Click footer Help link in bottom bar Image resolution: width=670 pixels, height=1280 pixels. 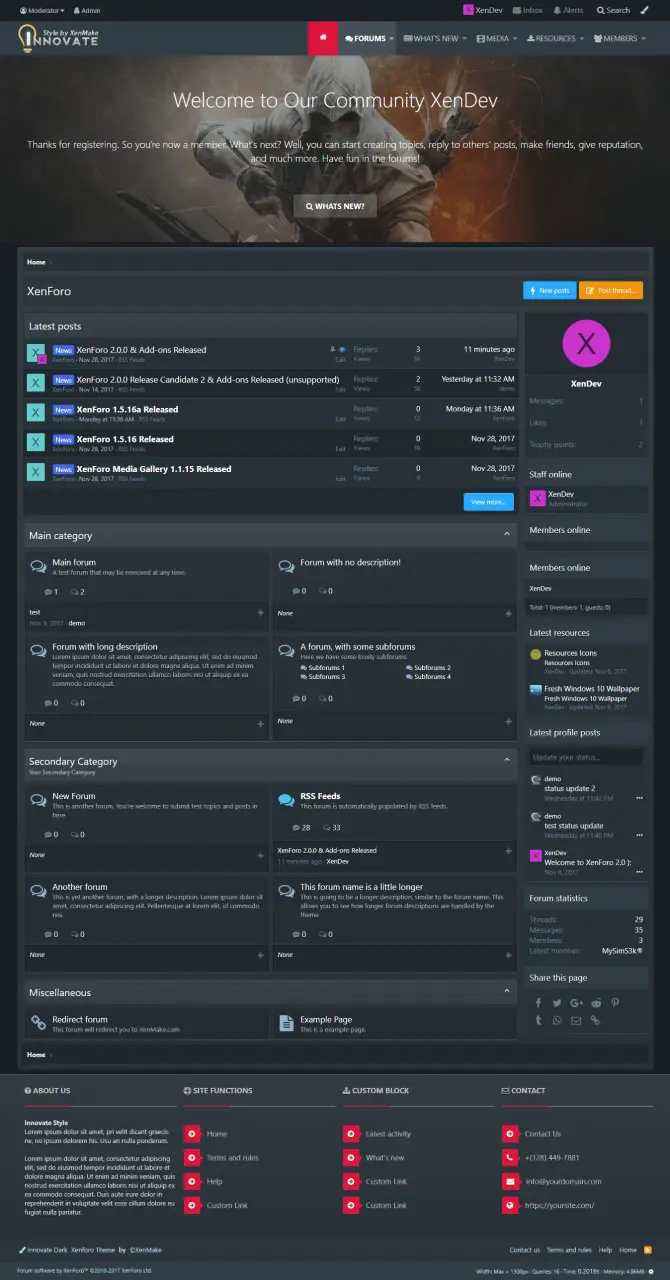pyautogui.click(x=606, y=1250)
